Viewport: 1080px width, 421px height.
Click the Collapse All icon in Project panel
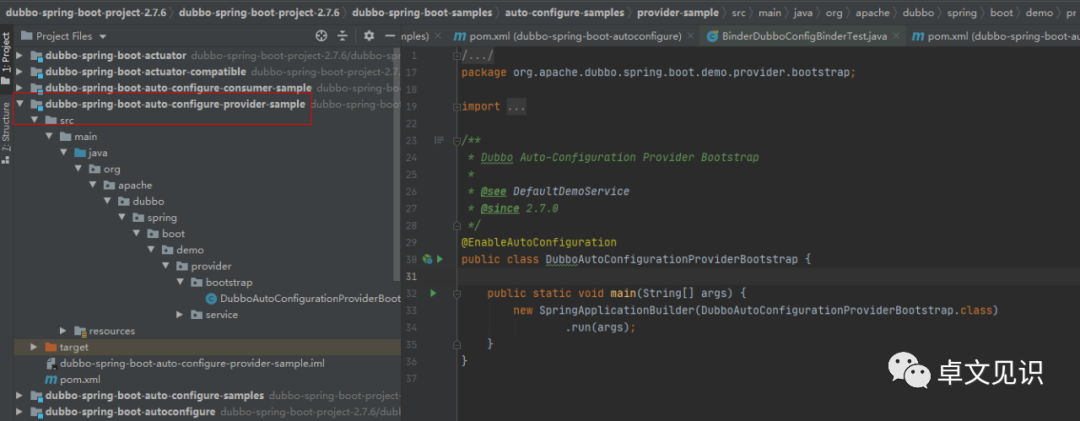(341, 36)
